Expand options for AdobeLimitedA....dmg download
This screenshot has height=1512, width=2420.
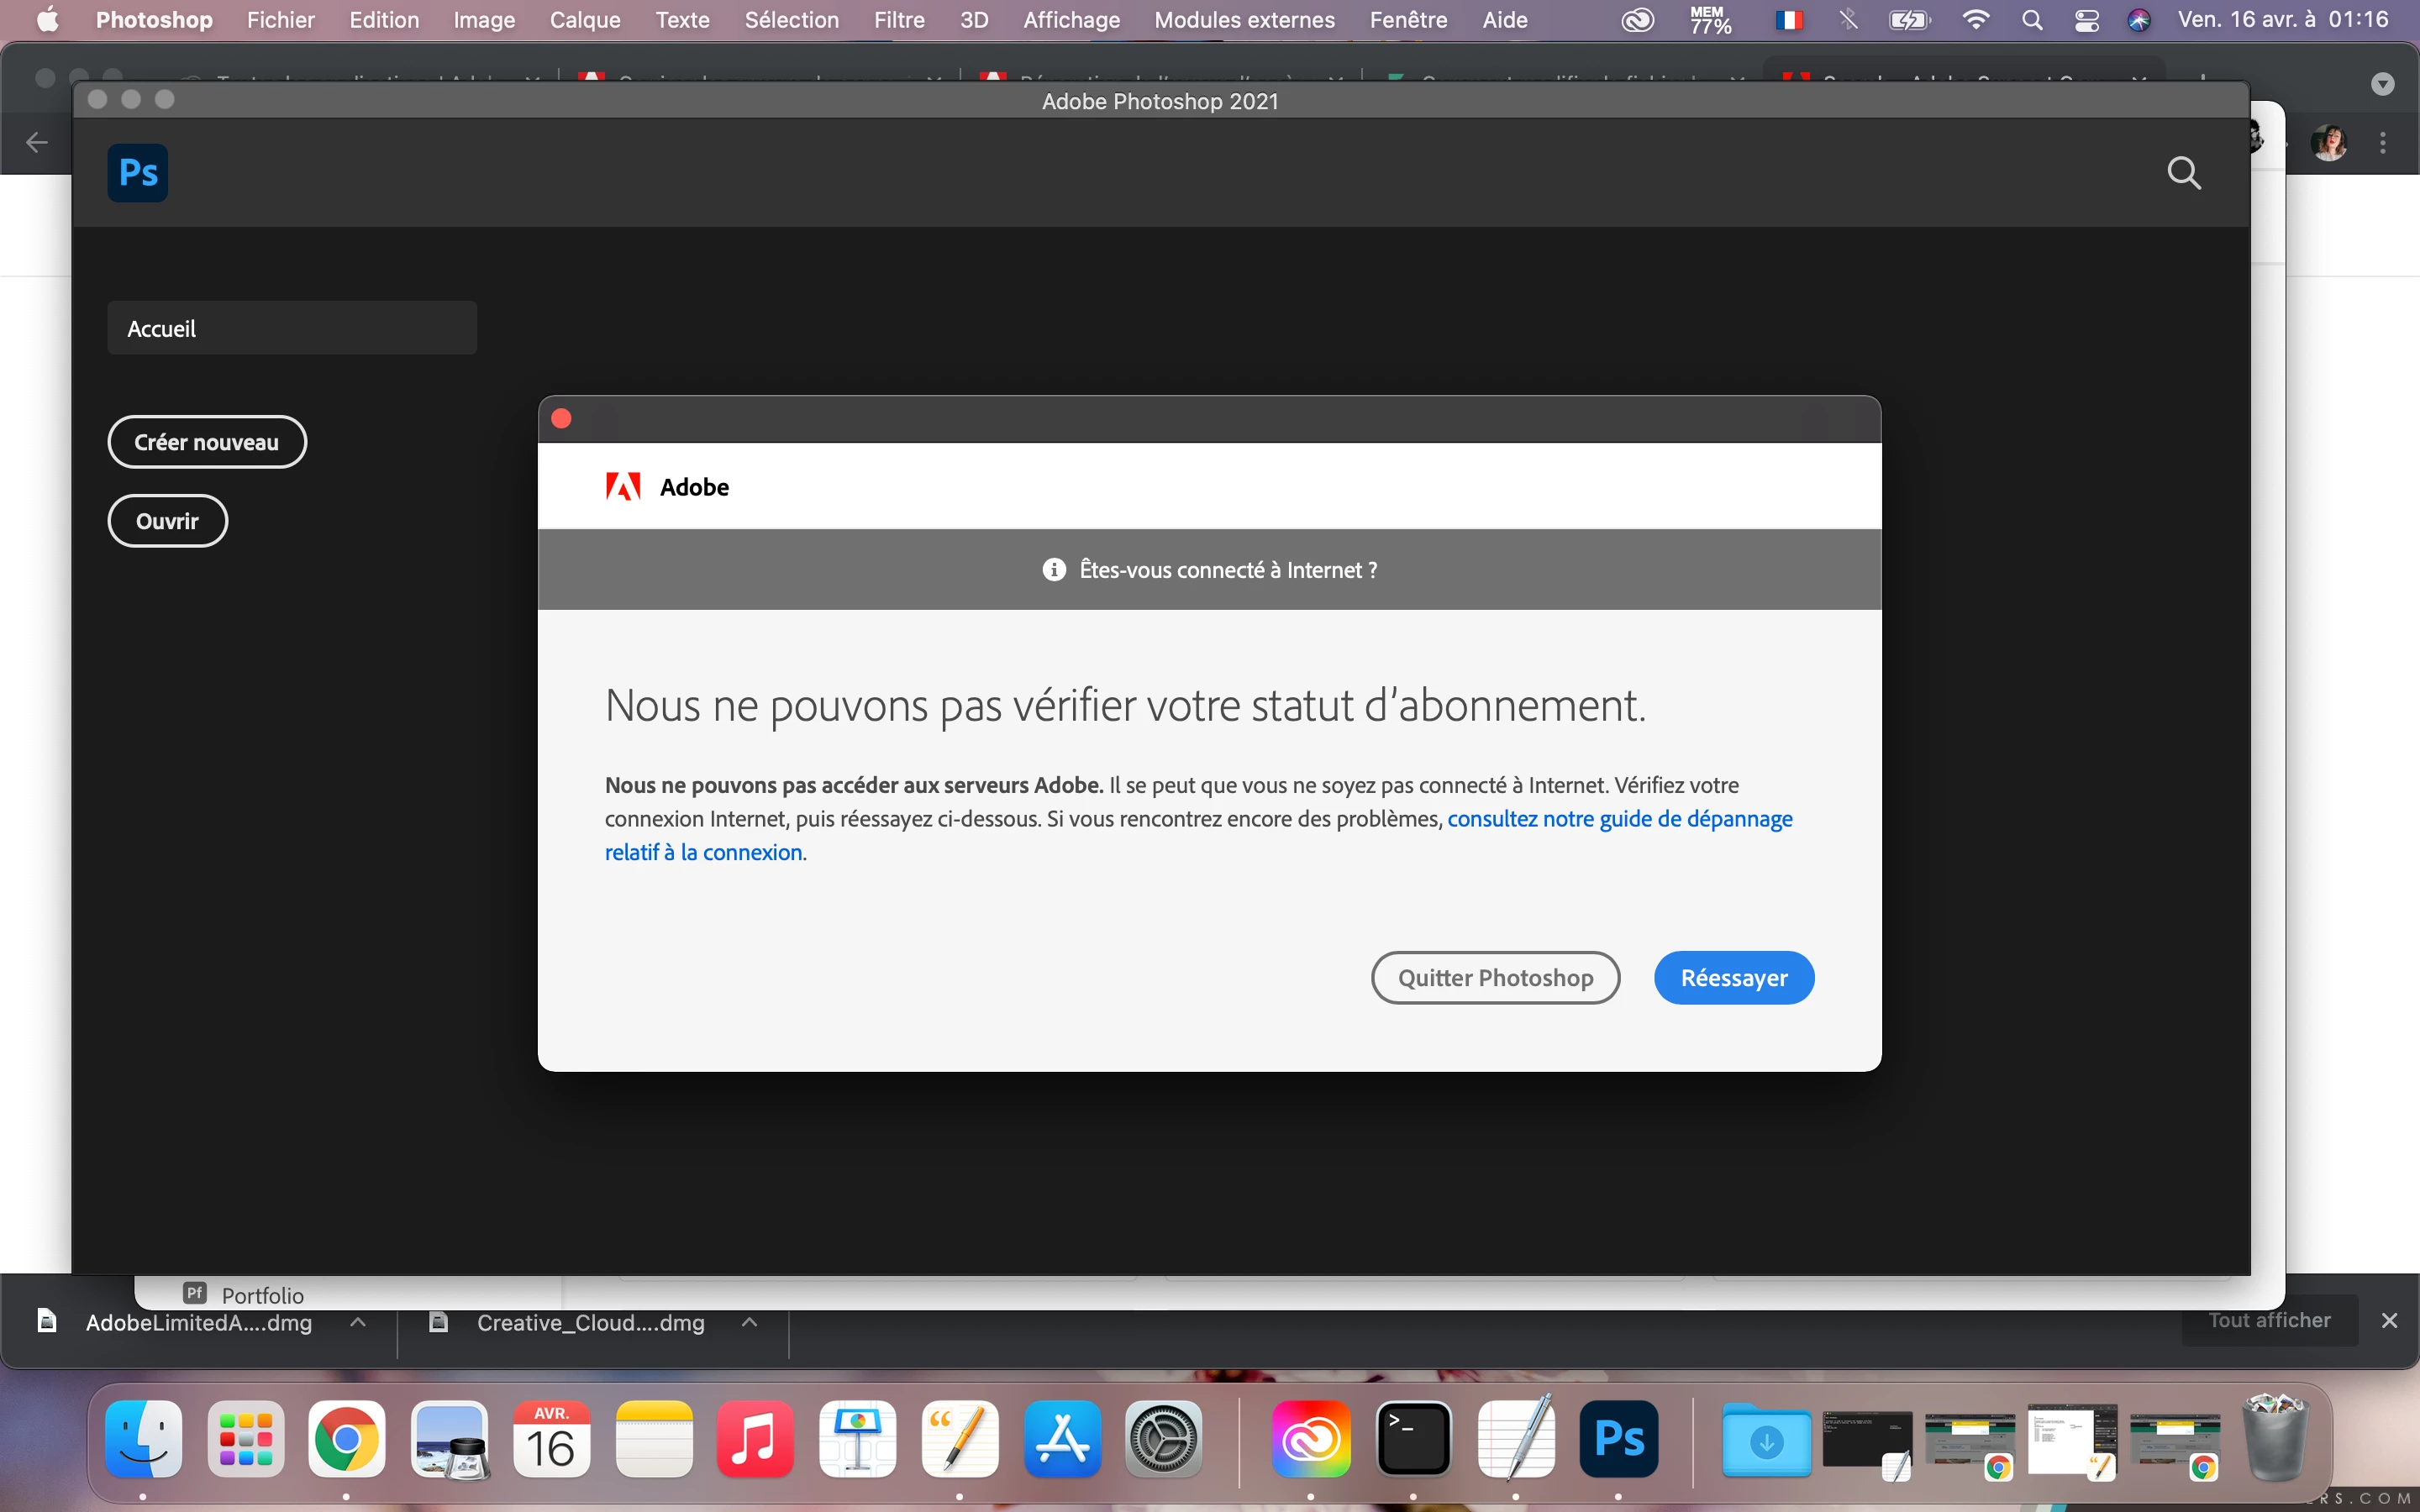(358, 1322)
